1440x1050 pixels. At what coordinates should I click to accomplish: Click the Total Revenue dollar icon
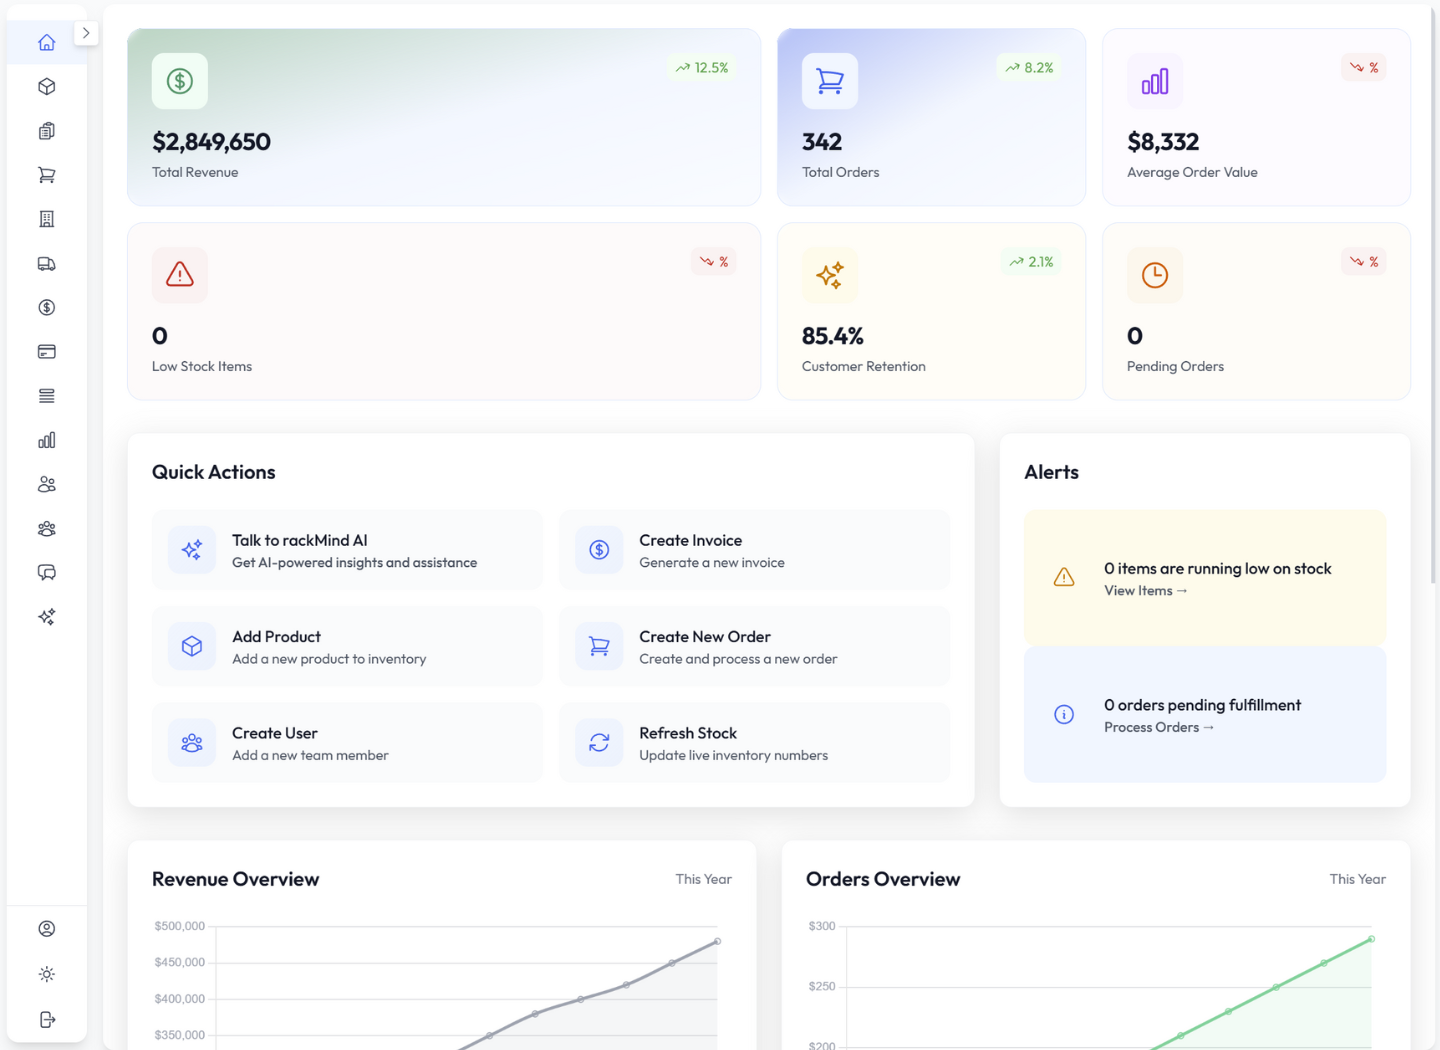pos(180,81)
